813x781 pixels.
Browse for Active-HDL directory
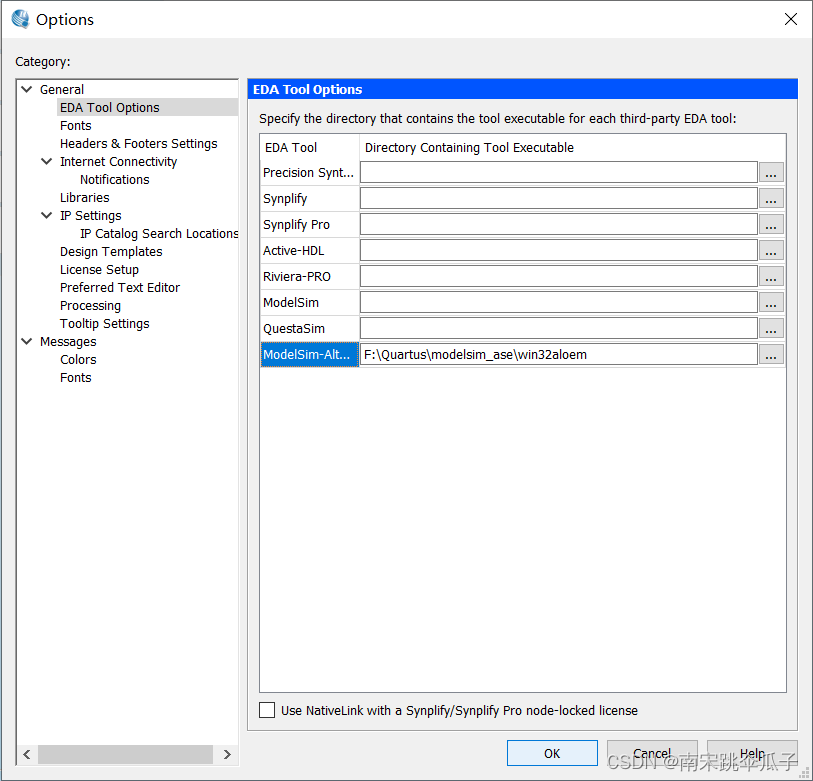[771, 250]
